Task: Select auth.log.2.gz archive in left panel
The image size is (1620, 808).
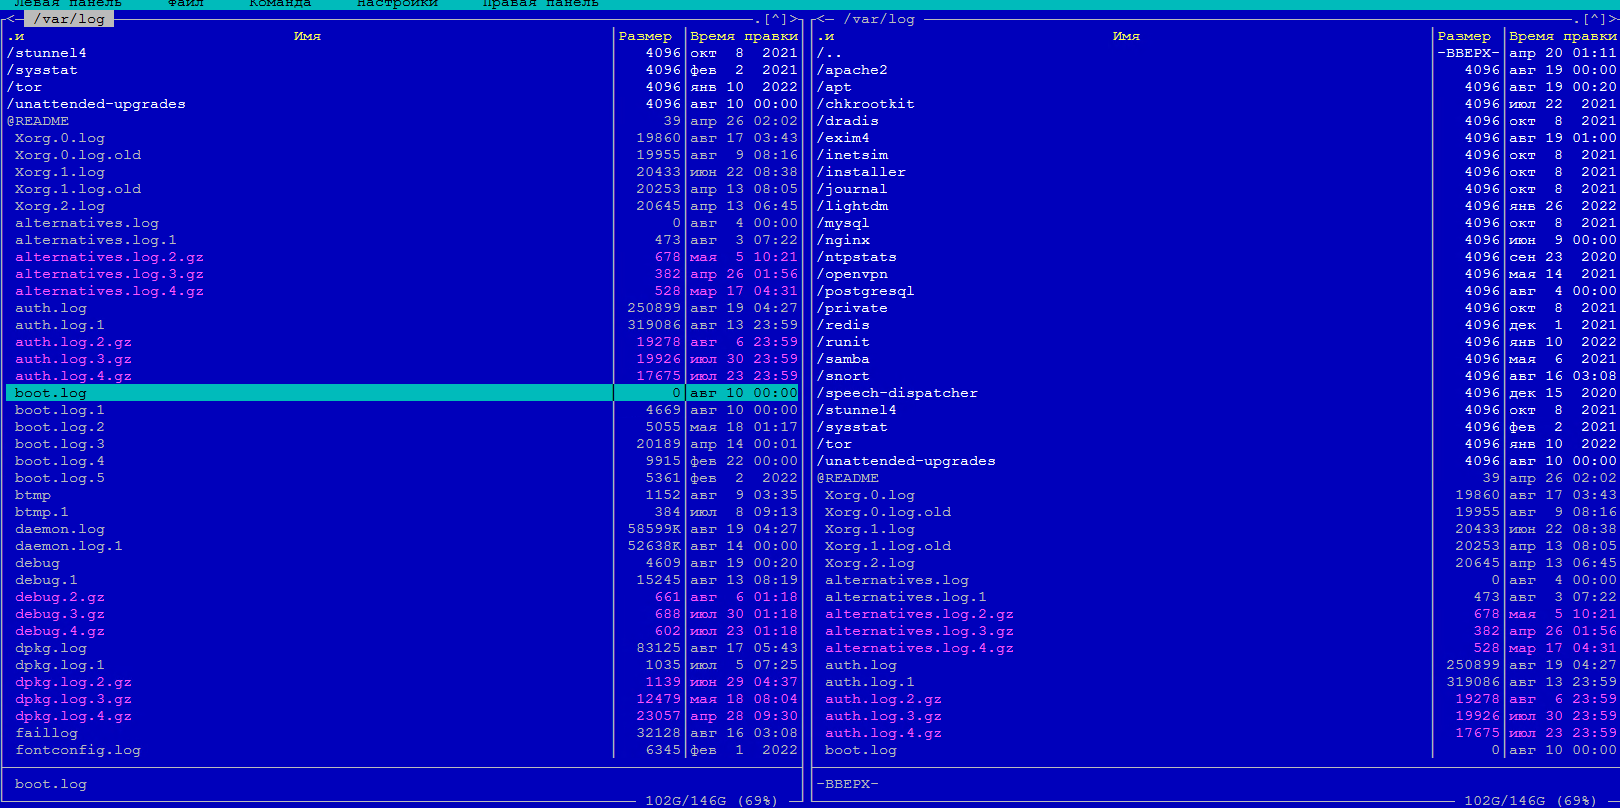Action: coord(73,342)
